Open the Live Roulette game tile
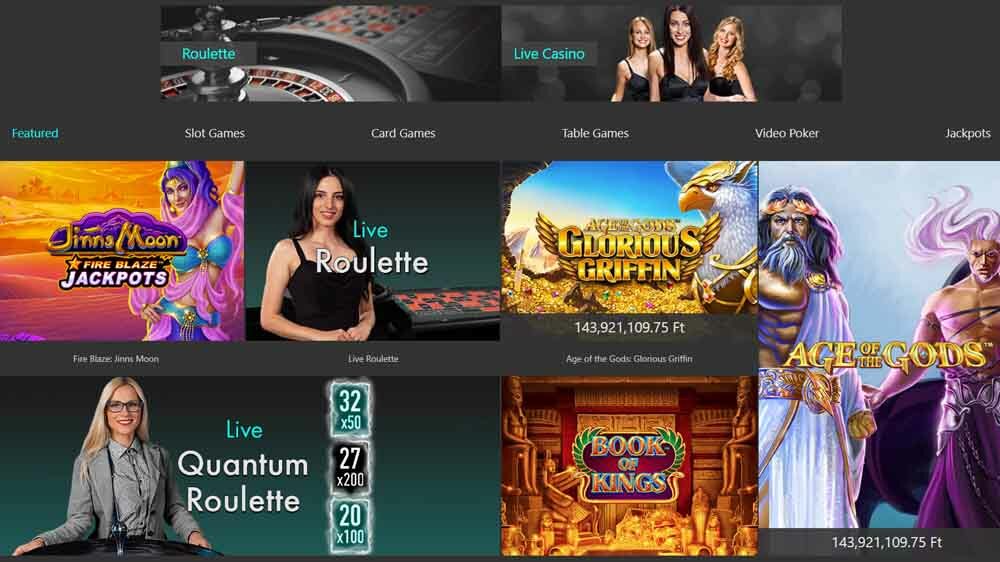 [373, 251]
